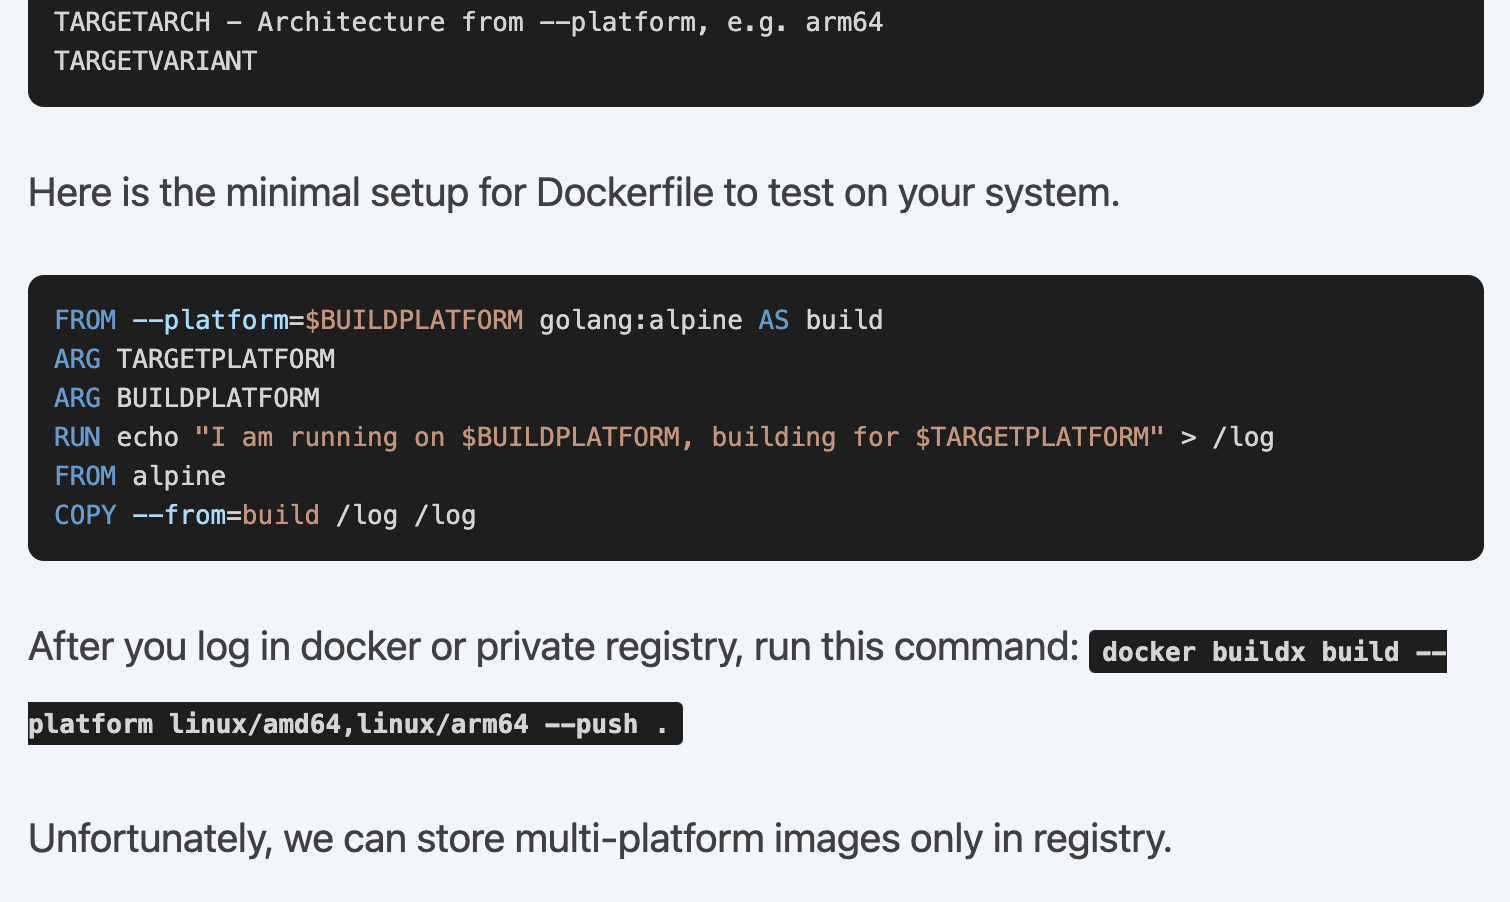This screenshot has width=1510, height=902.
Task: Click the 'Unfortunately, we can store' sentence
Action: 599,838
